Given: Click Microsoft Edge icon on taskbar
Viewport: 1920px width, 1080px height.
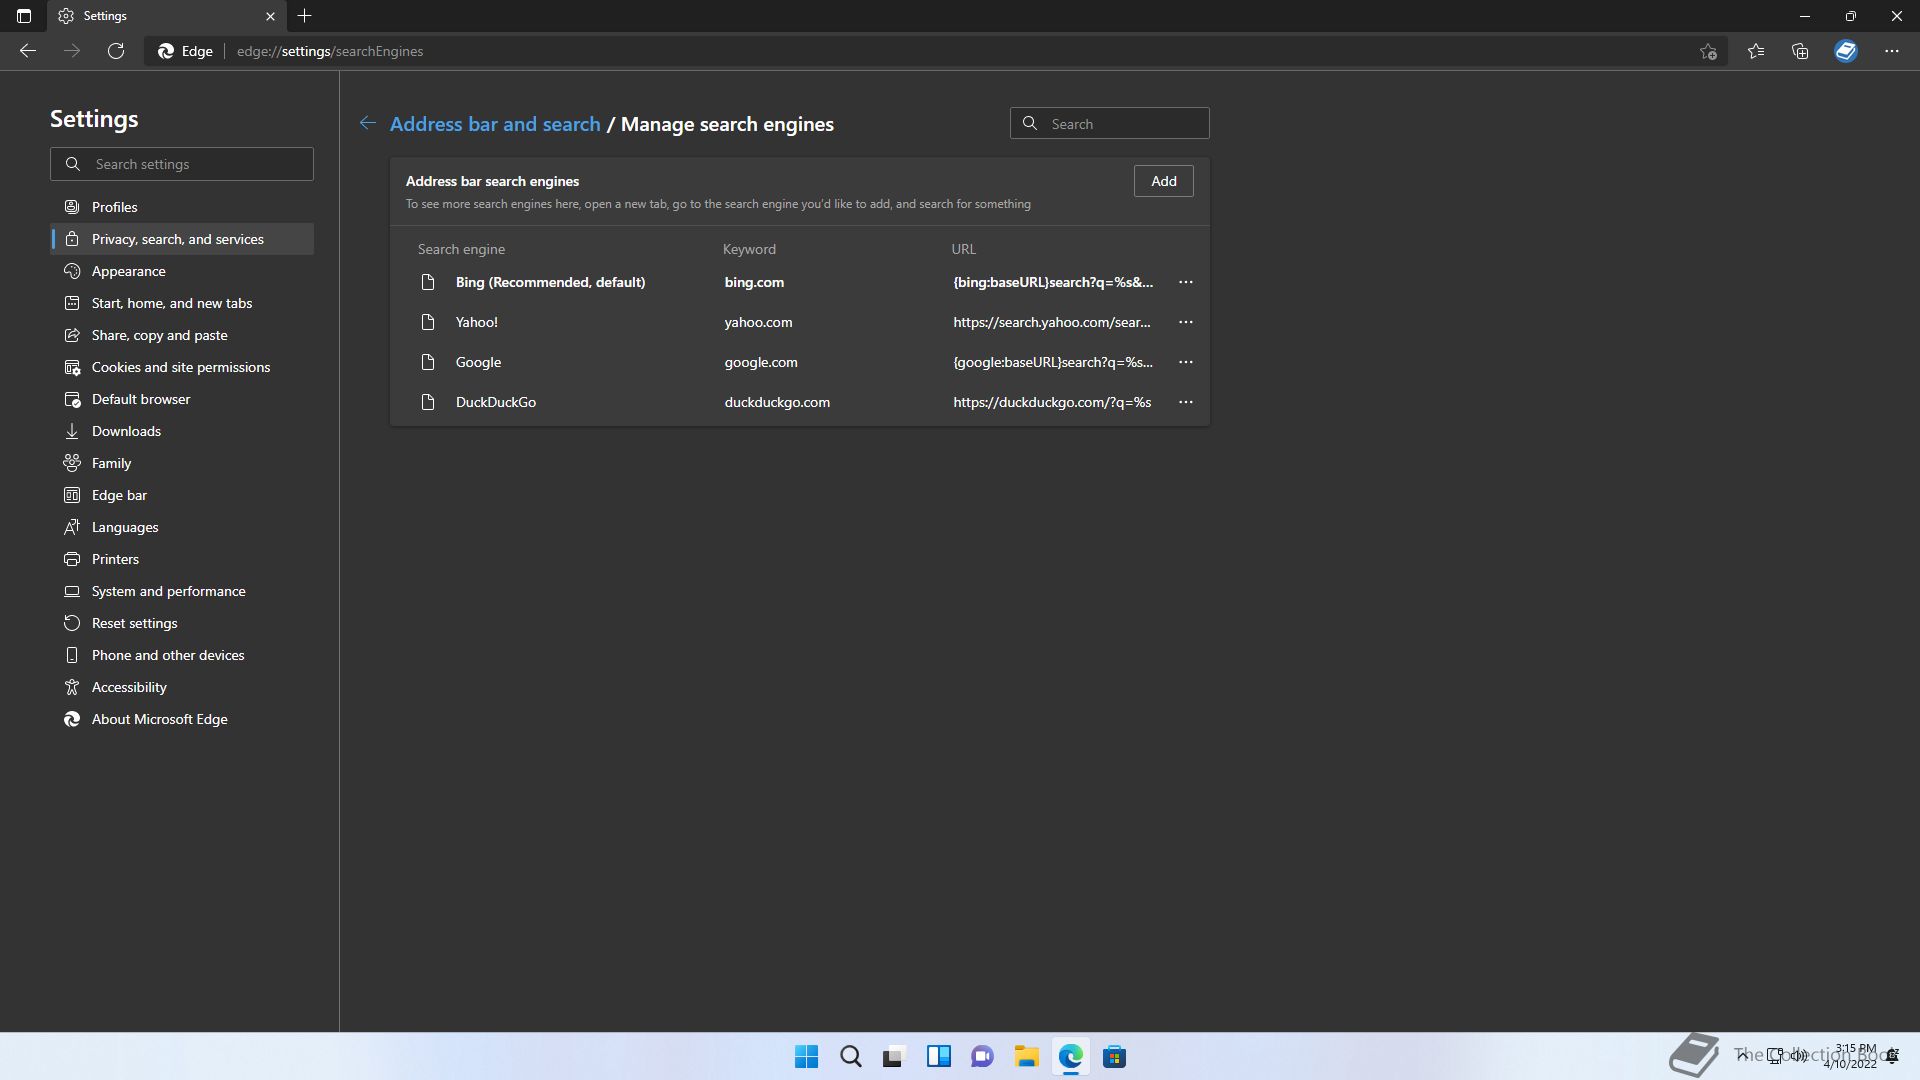Looking at the screenshot, I should pyautogui.click(x=1070, y=1056).
